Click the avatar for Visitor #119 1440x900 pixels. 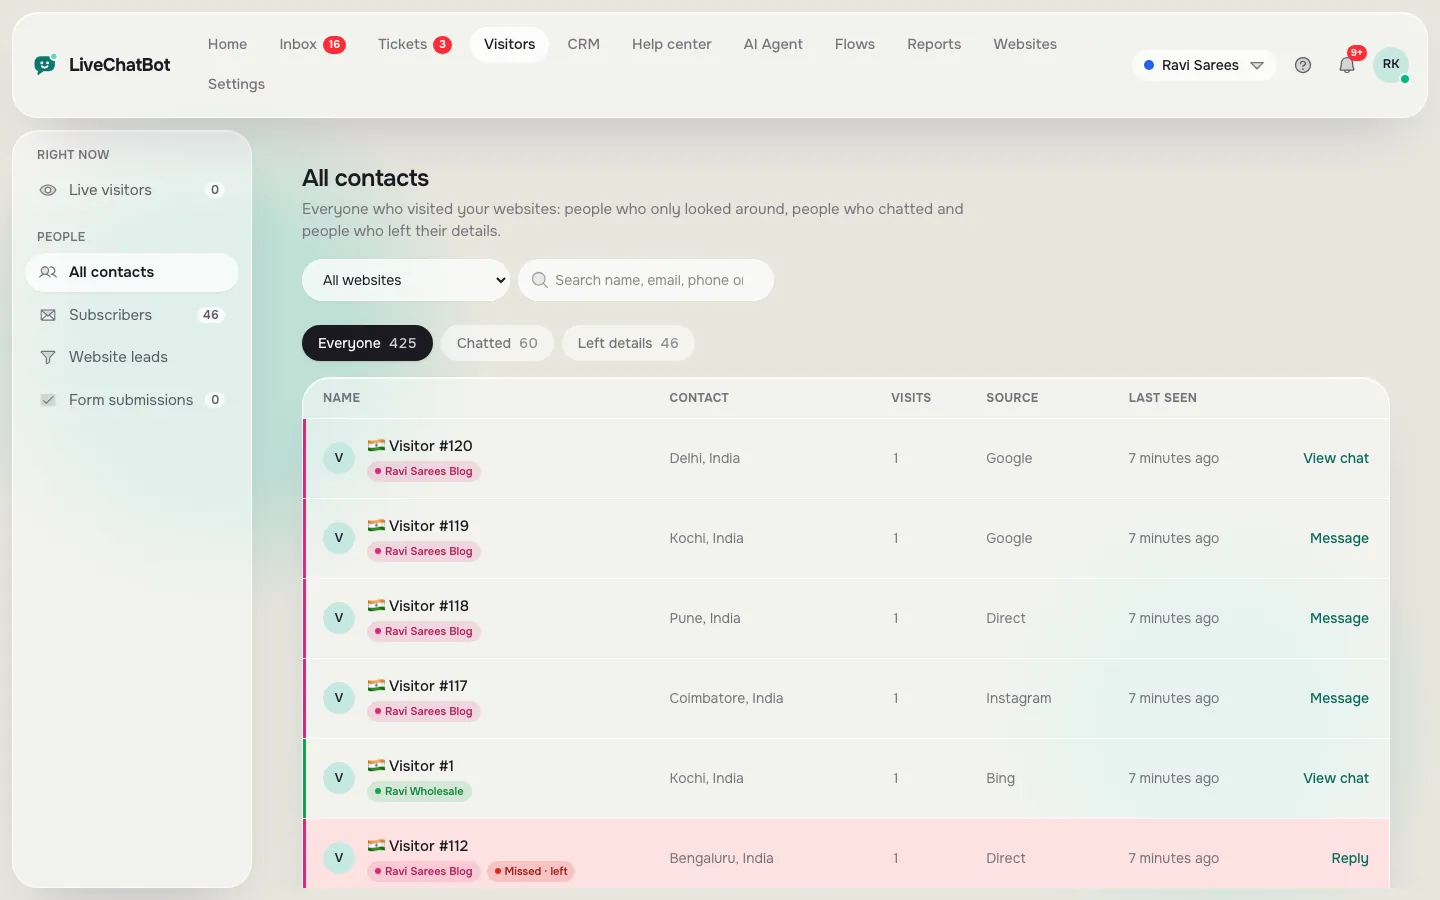[x=339, y=538]
